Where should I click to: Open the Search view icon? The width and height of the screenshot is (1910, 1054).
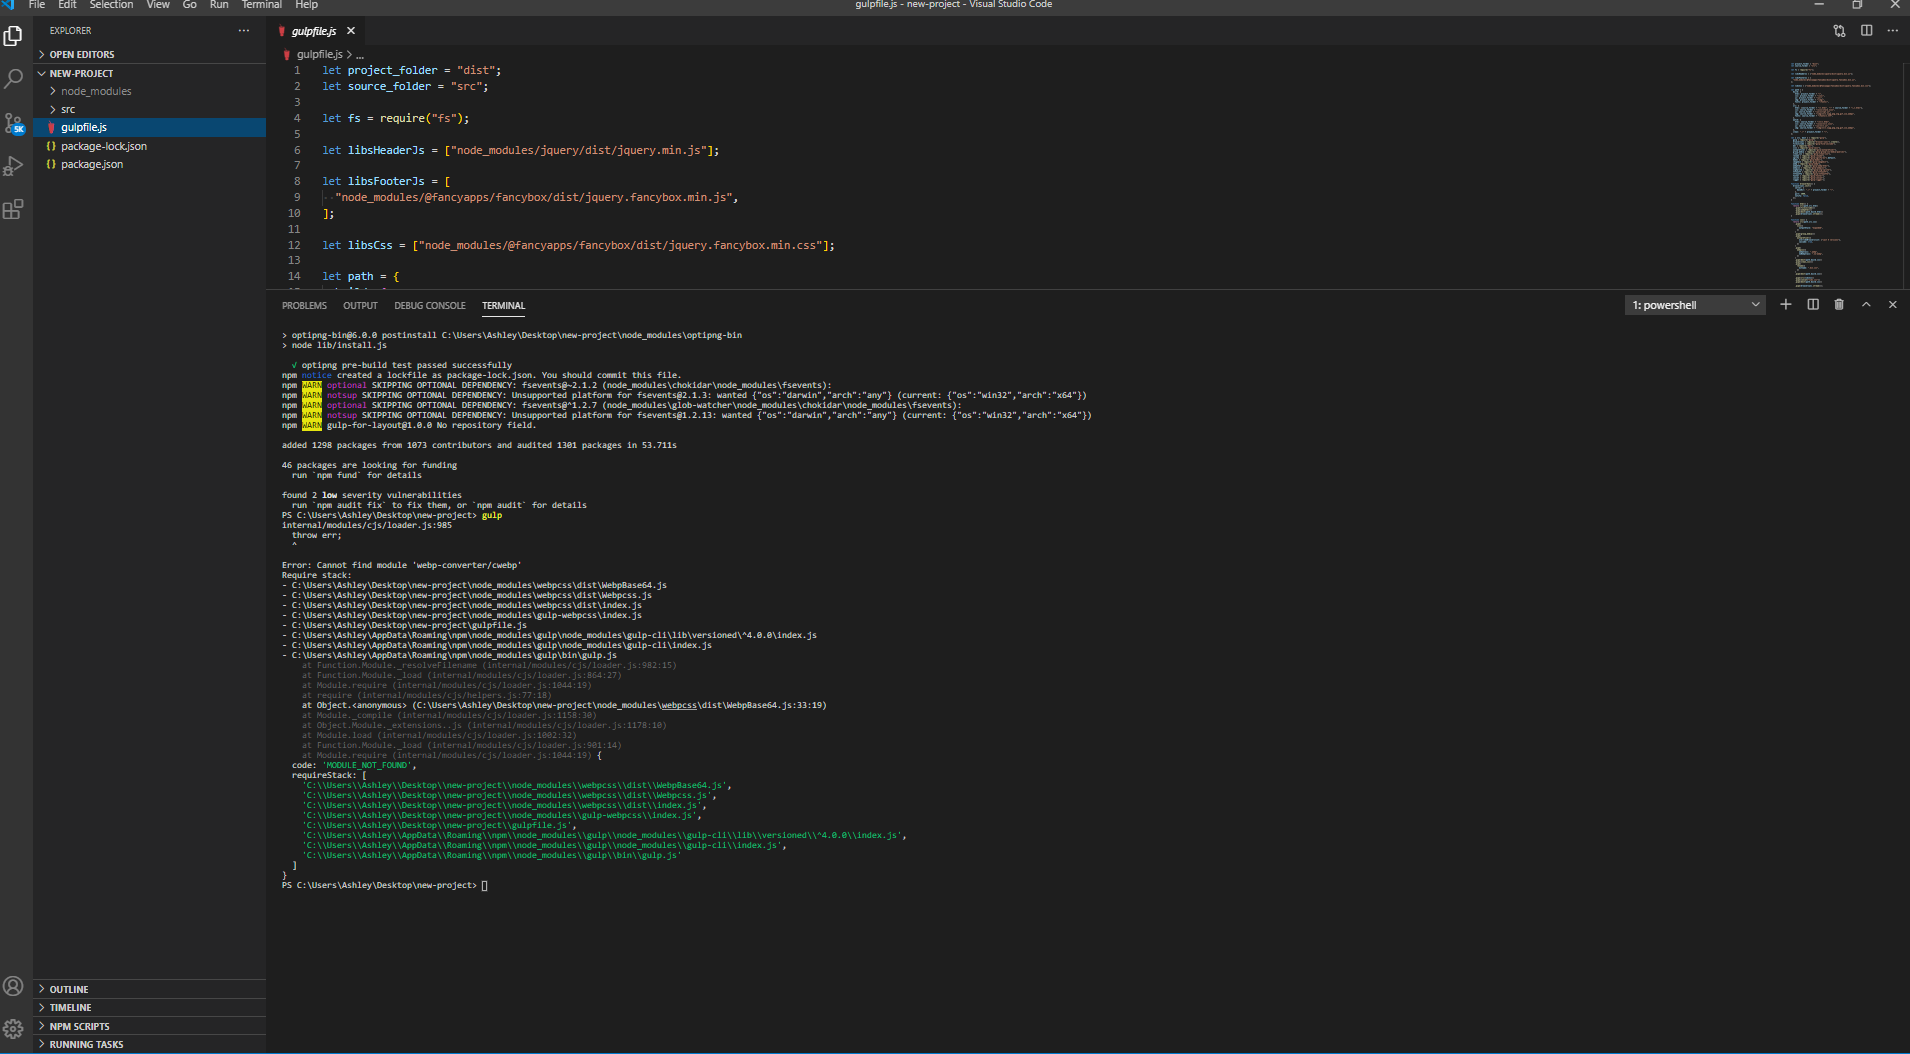click(13, 79)
